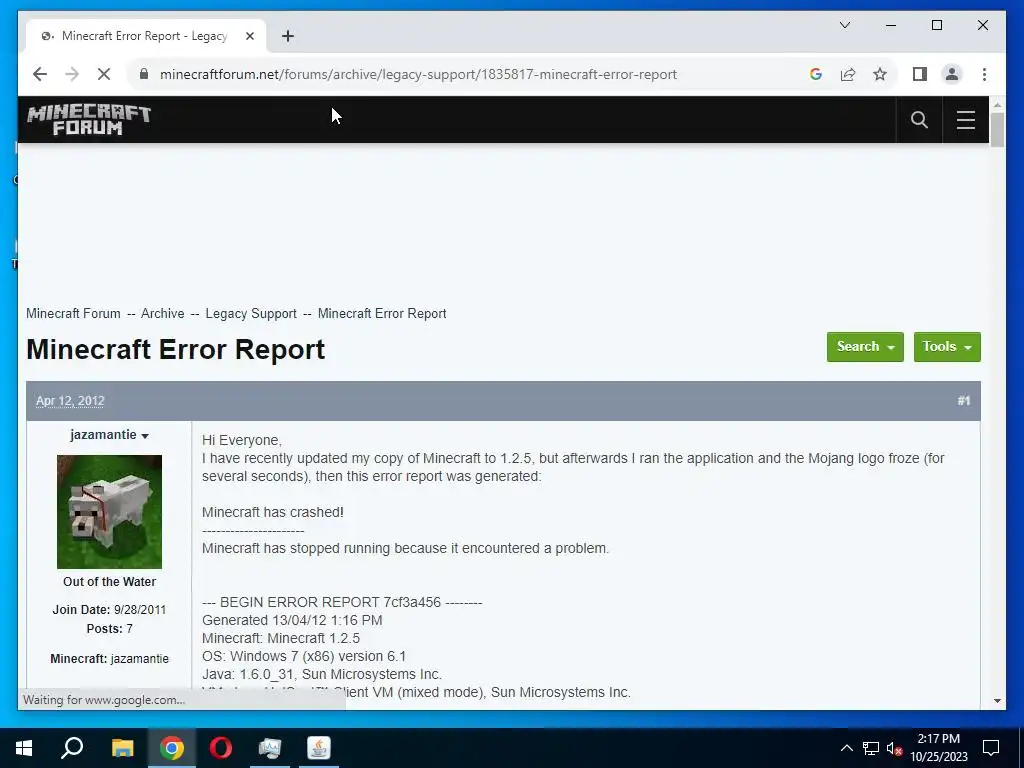Share this page using the share icon
Image resolution: width=1024 pixels, height=768 pixels.
coord(848,74)
